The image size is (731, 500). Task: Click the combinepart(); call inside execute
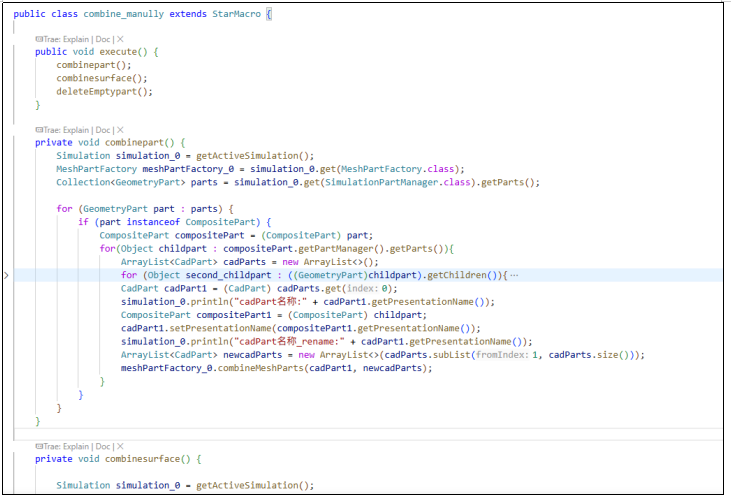tap(94, 65)
